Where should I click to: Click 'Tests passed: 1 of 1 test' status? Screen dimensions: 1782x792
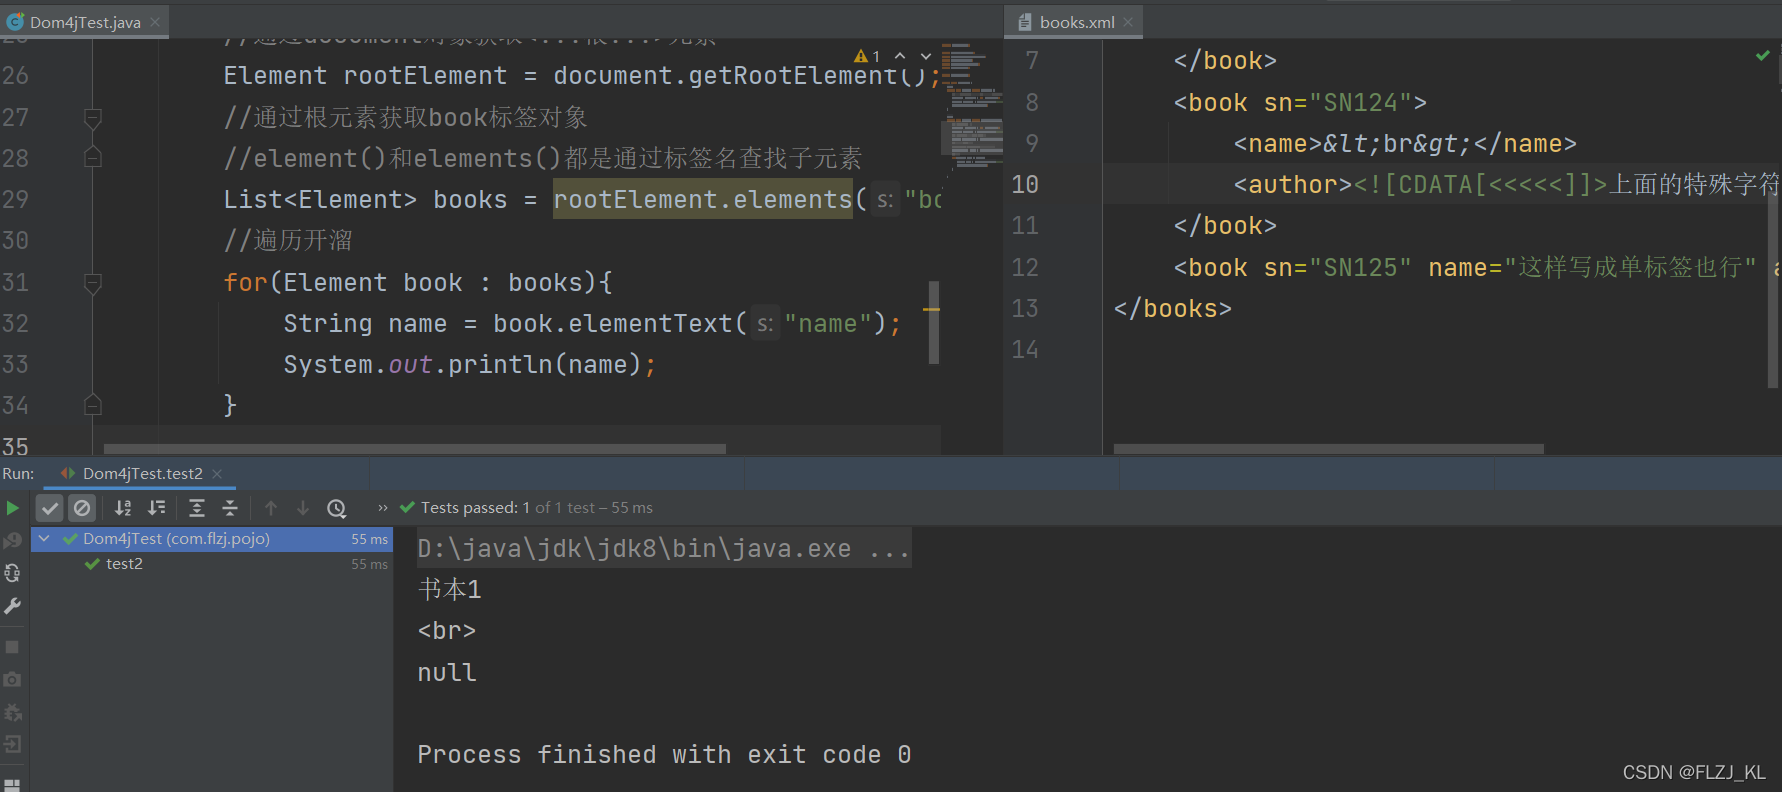508,508
